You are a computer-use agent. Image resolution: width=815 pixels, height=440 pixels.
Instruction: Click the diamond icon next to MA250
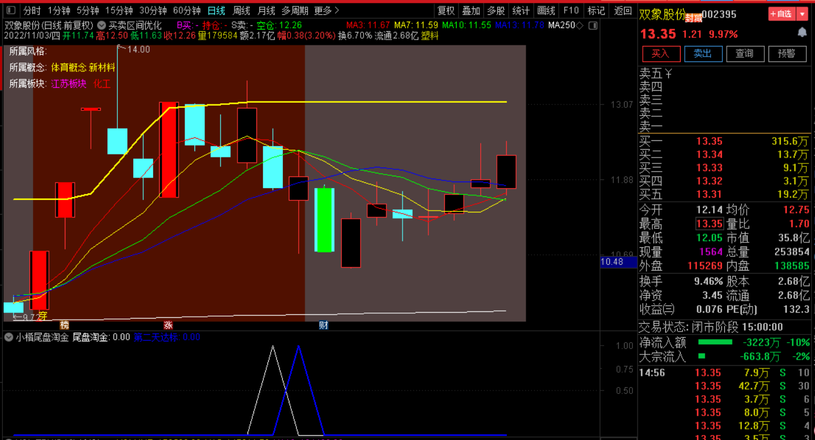coord(582,24)
